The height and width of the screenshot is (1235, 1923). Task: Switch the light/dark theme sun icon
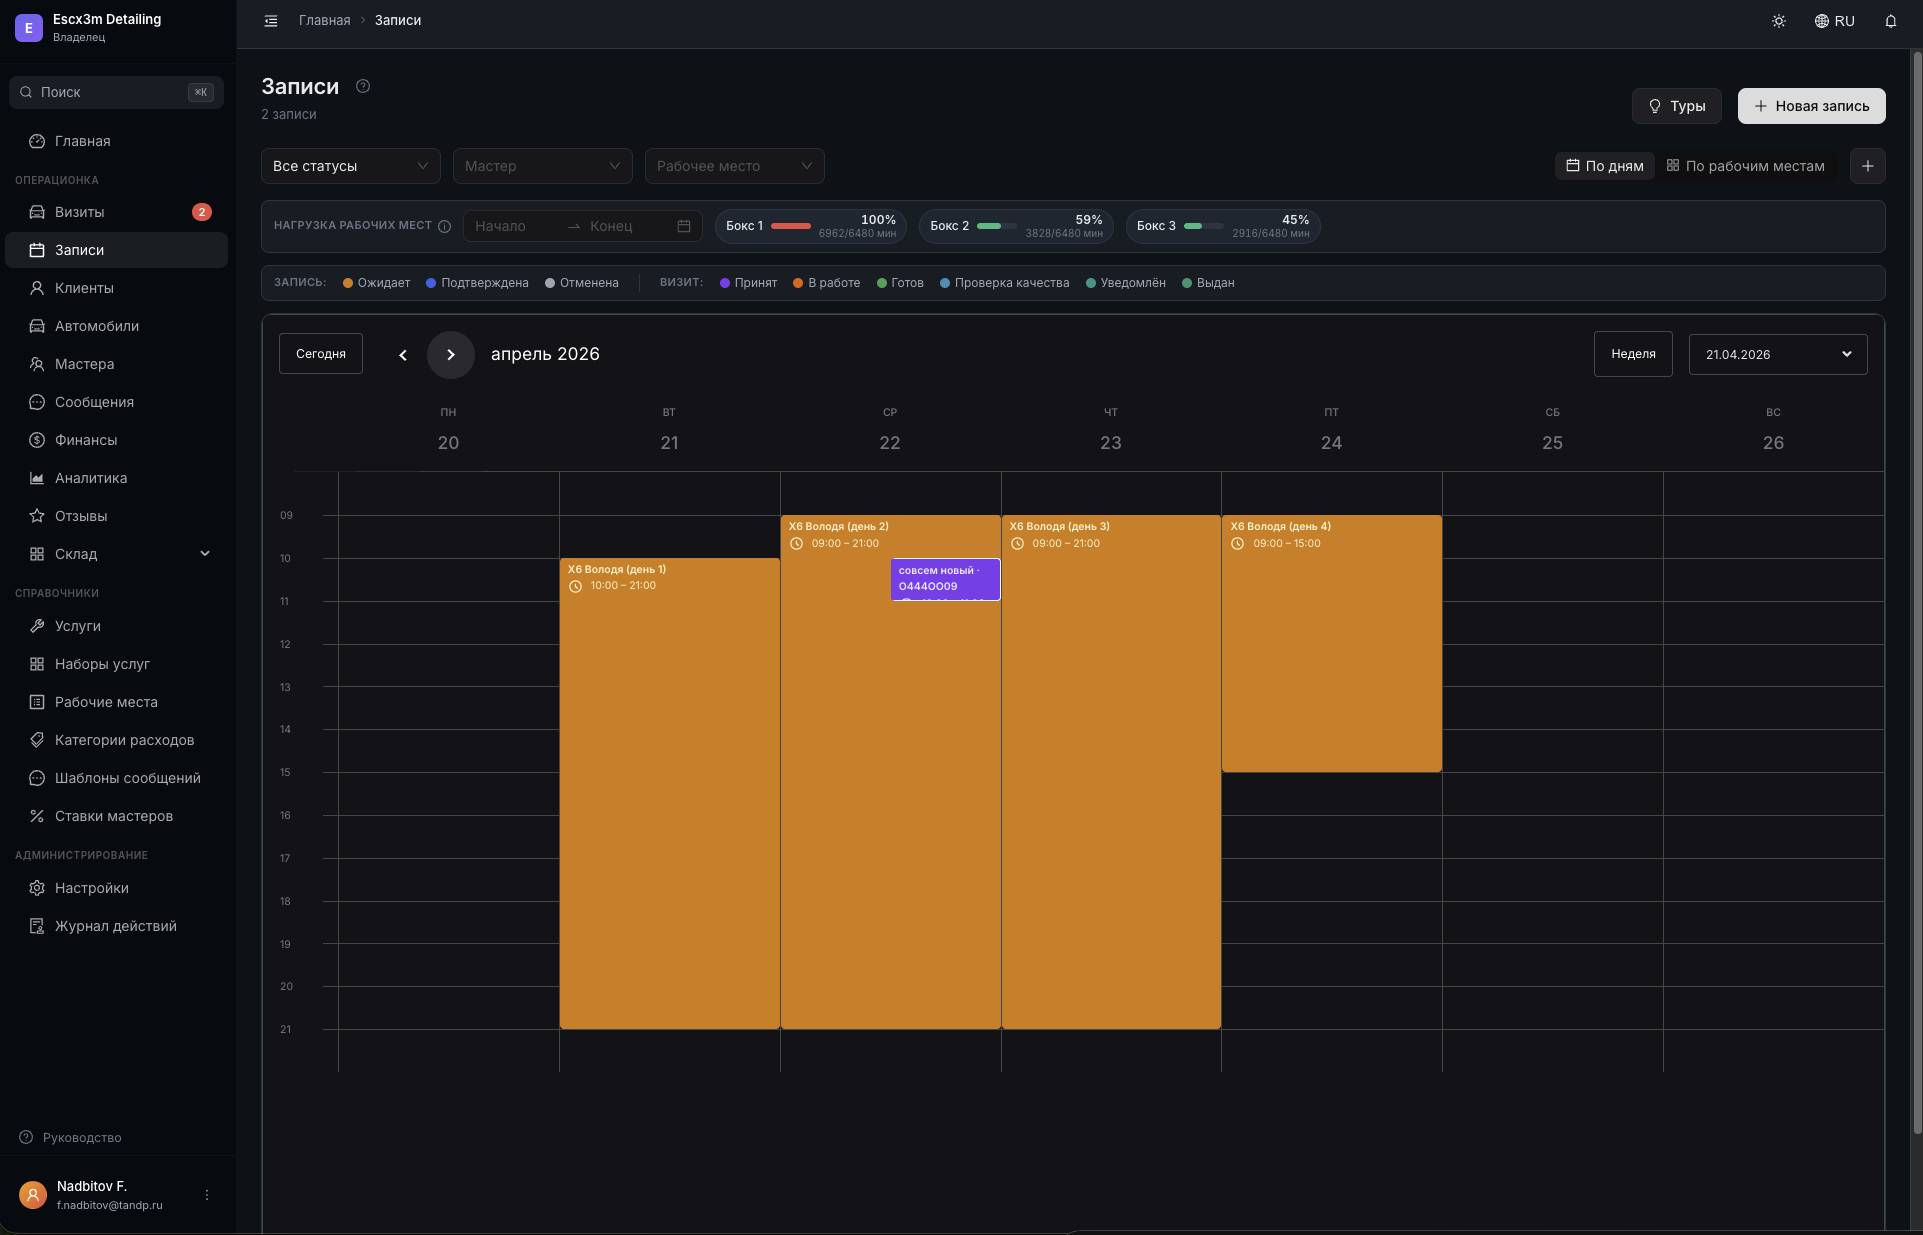point(1778,21)
